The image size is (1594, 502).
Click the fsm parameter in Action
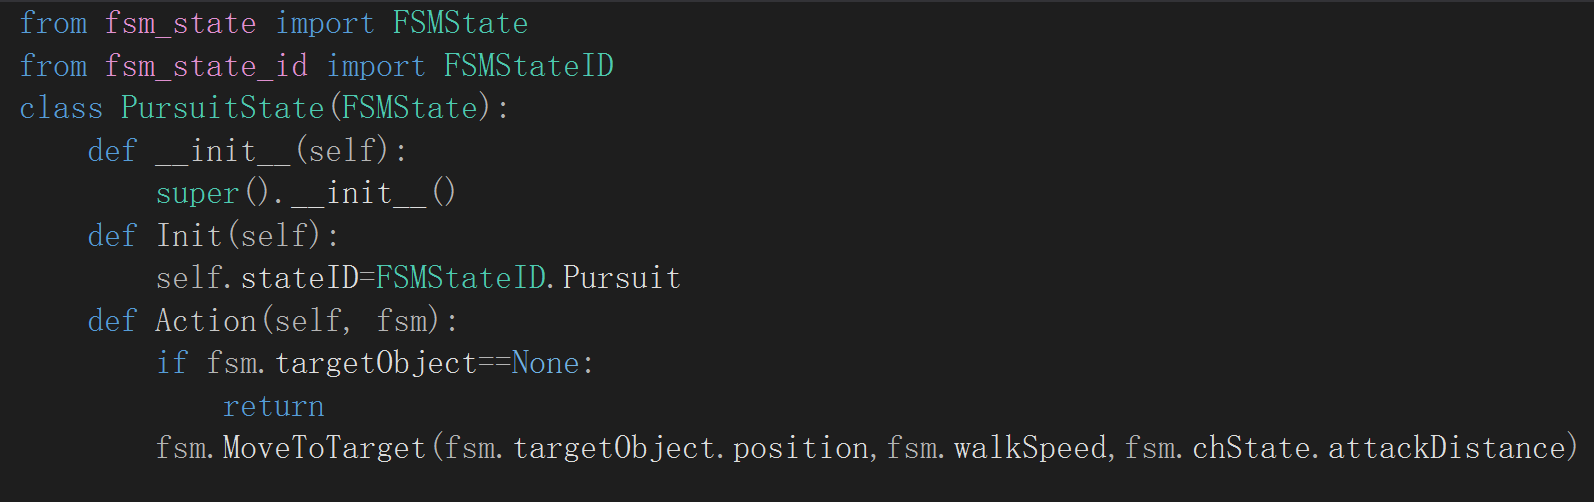pos(402,321)
